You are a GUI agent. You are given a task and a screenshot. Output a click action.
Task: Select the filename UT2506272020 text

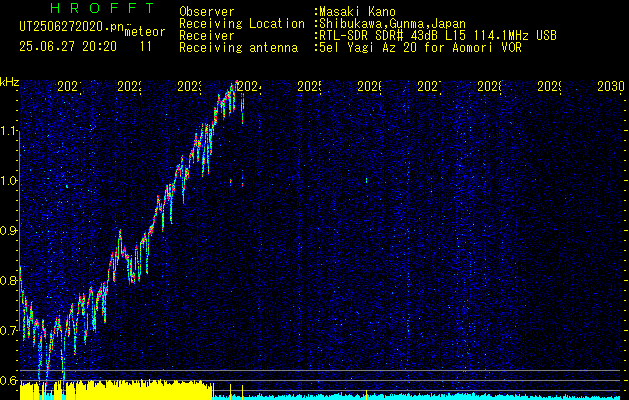tap(70, 27)
